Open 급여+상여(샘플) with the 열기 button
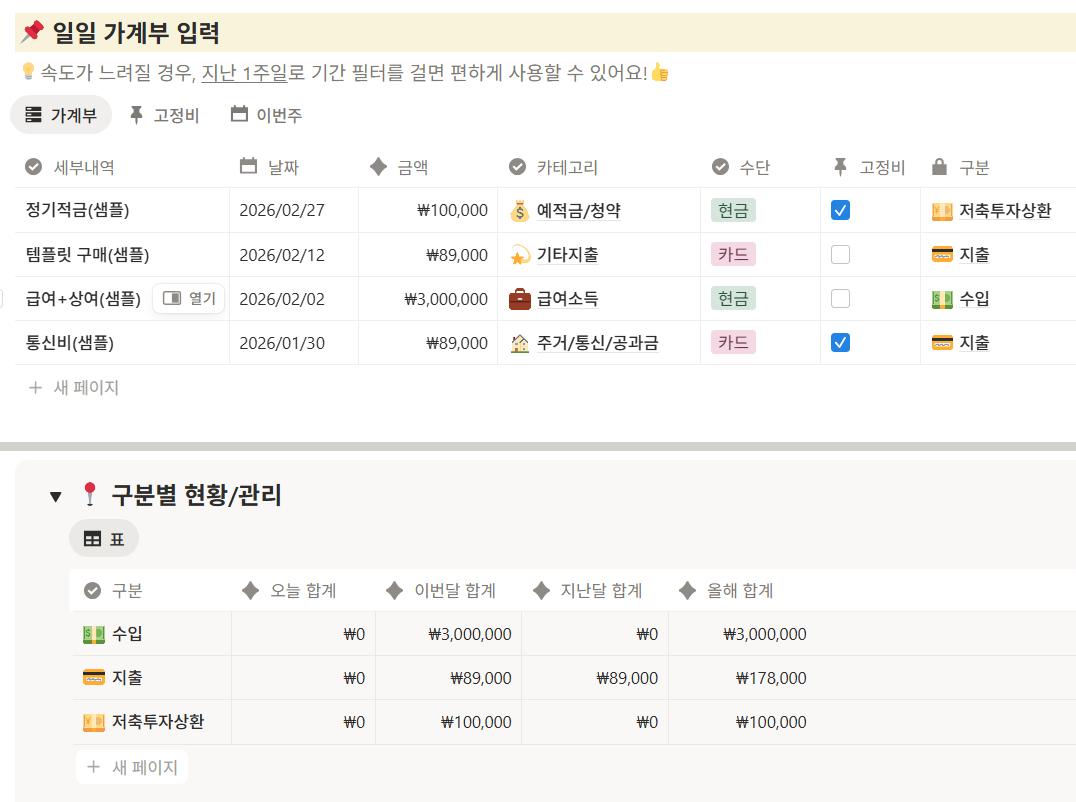This screenshot has height=802, width=1076. (189, 298)
